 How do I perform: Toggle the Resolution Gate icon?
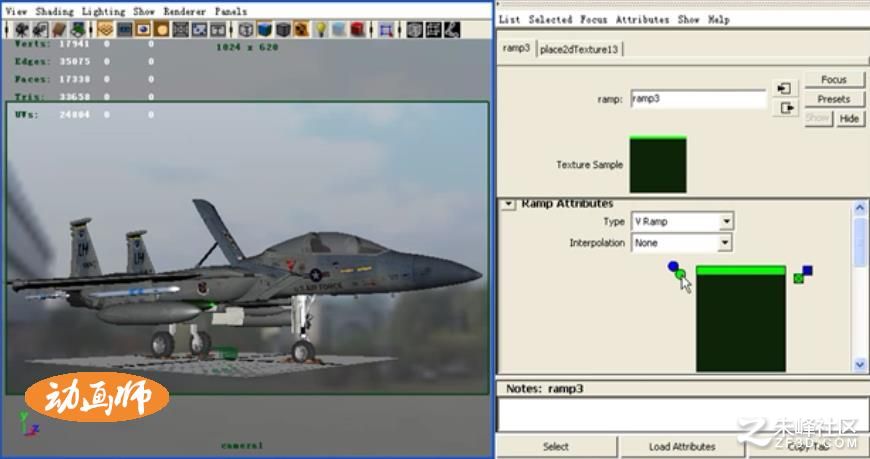click(x=143, y=30)
